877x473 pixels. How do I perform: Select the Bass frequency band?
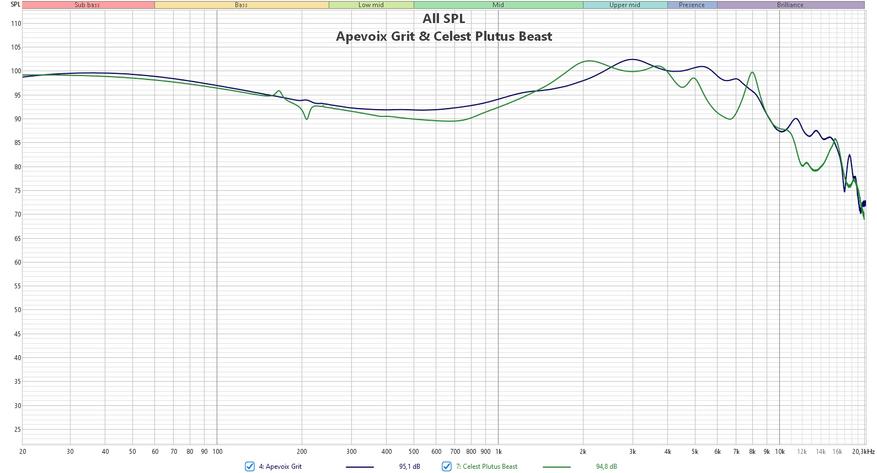(x=242, y=5)
